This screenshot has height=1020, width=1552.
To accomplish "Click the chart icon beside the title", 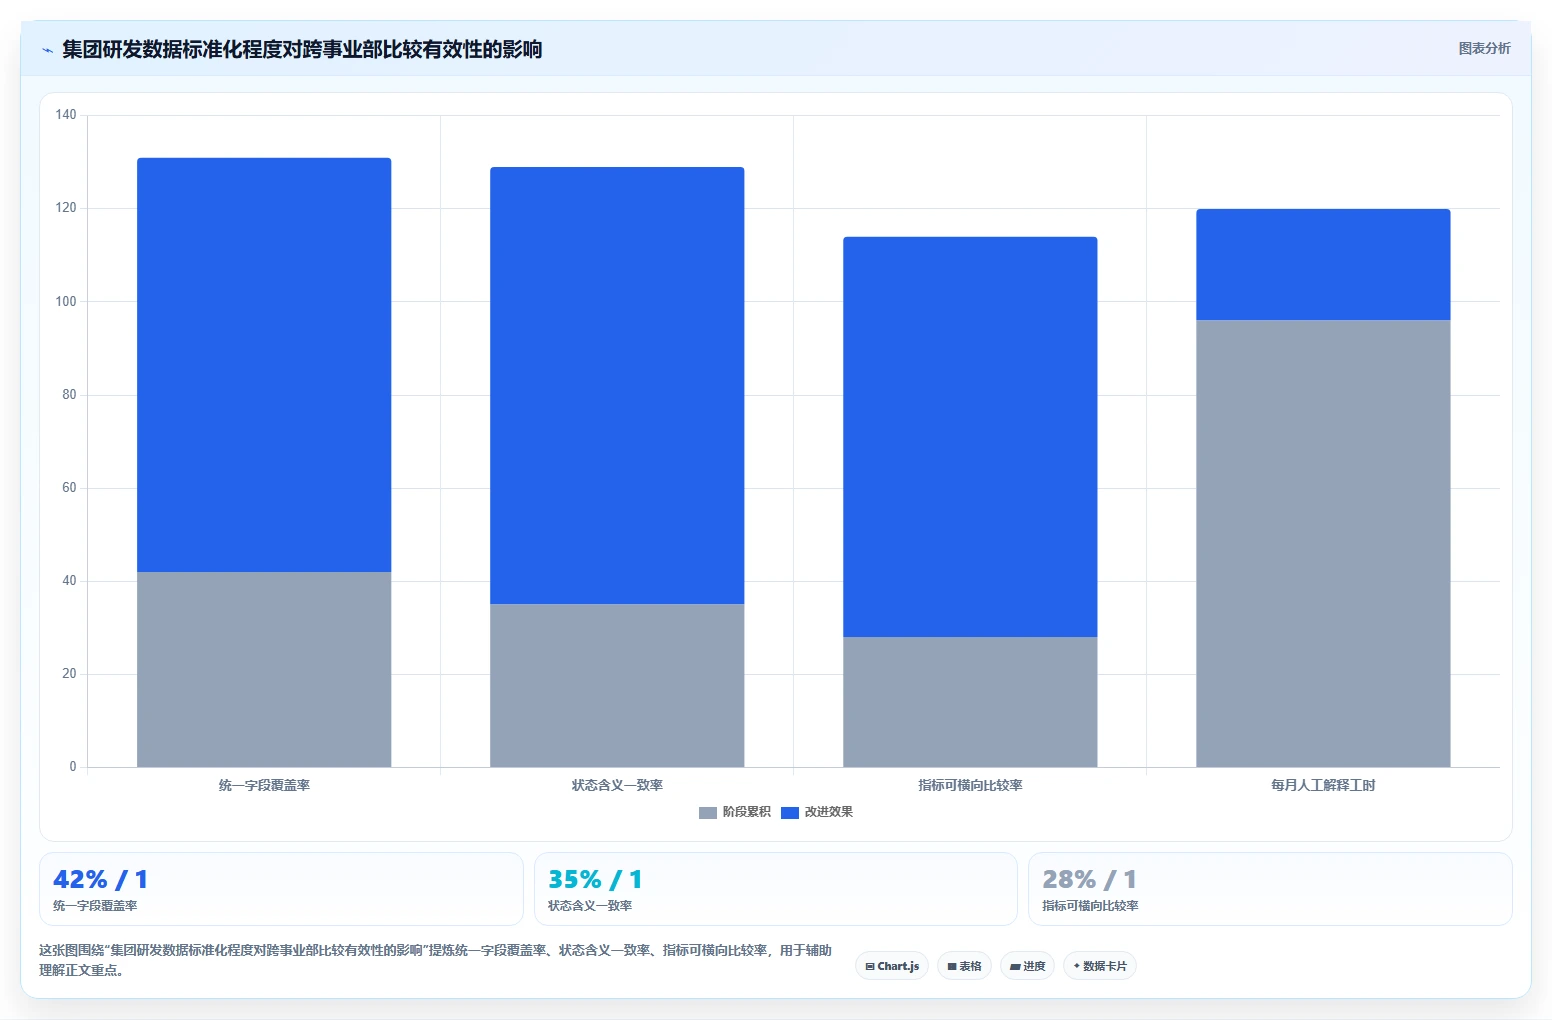I will [x=47, y=50].
